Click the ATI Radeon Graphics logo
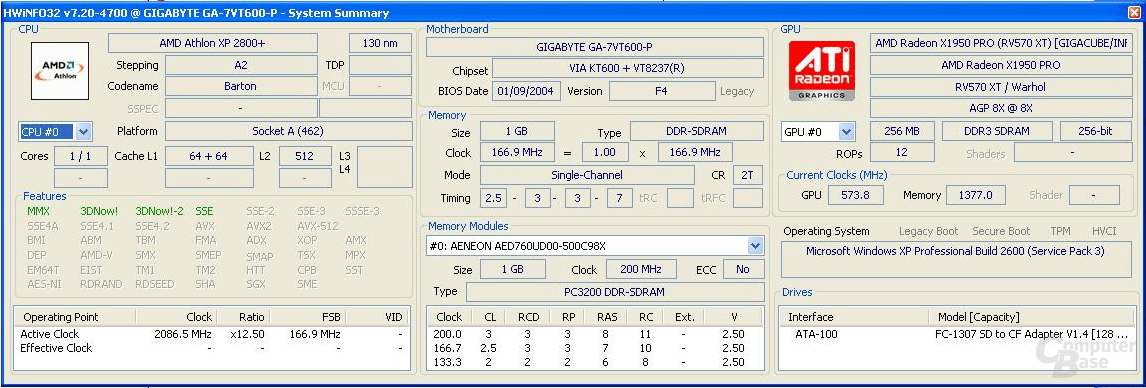This screenshot has width=1146, height=388. pyautogui.click(x=821, y=70)
